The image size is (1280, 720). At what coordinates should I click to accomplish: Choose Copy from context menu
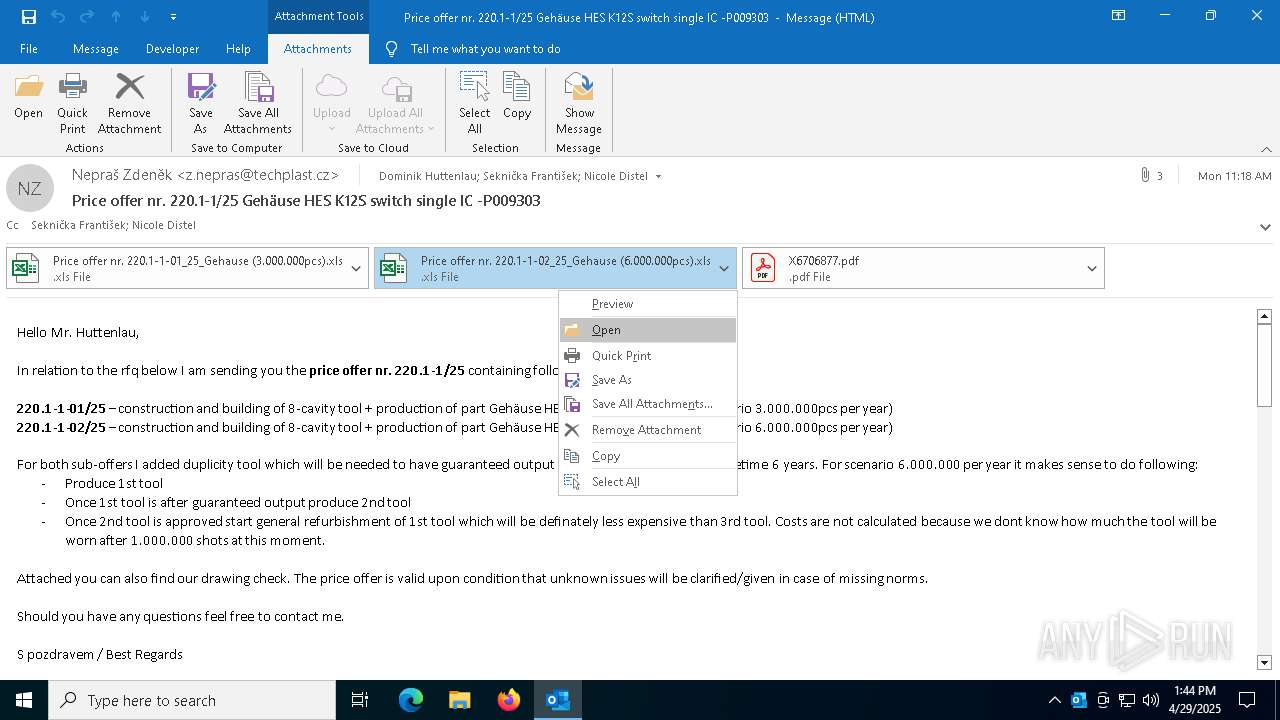click(x=648, y=456)
